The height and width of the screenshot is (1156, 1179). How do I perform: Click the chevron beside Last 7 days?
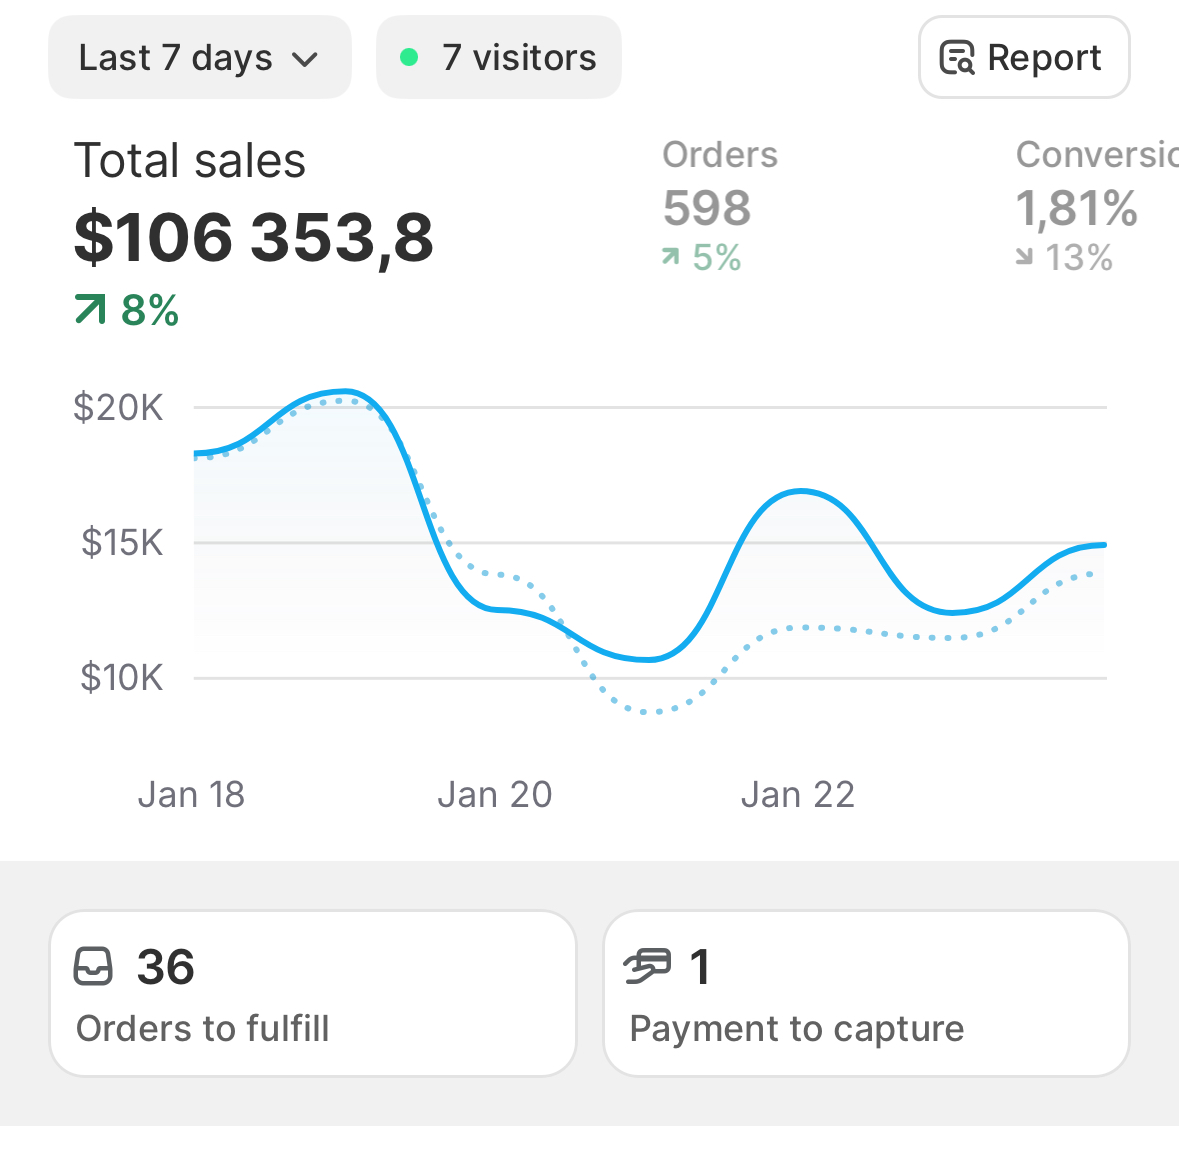[x=304, y=60]
